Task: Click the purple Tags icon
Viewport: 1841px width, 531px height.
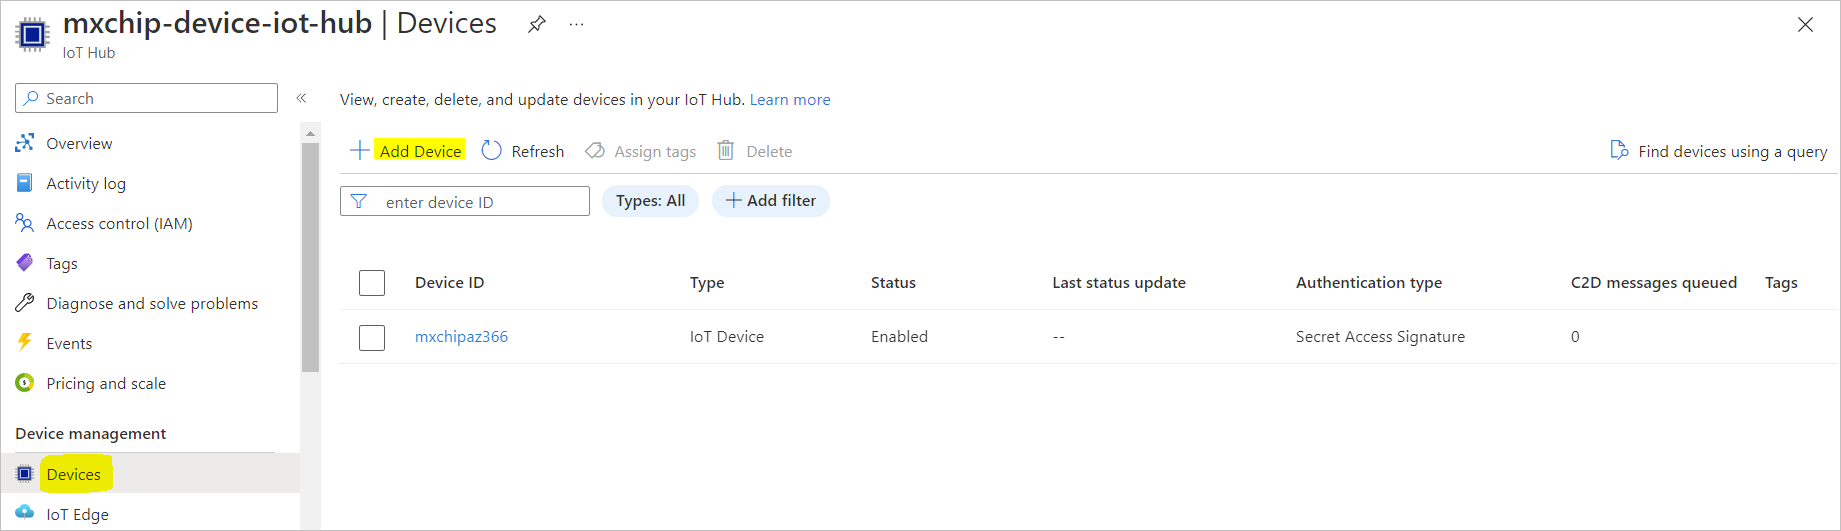Action: tap(25, 263)
